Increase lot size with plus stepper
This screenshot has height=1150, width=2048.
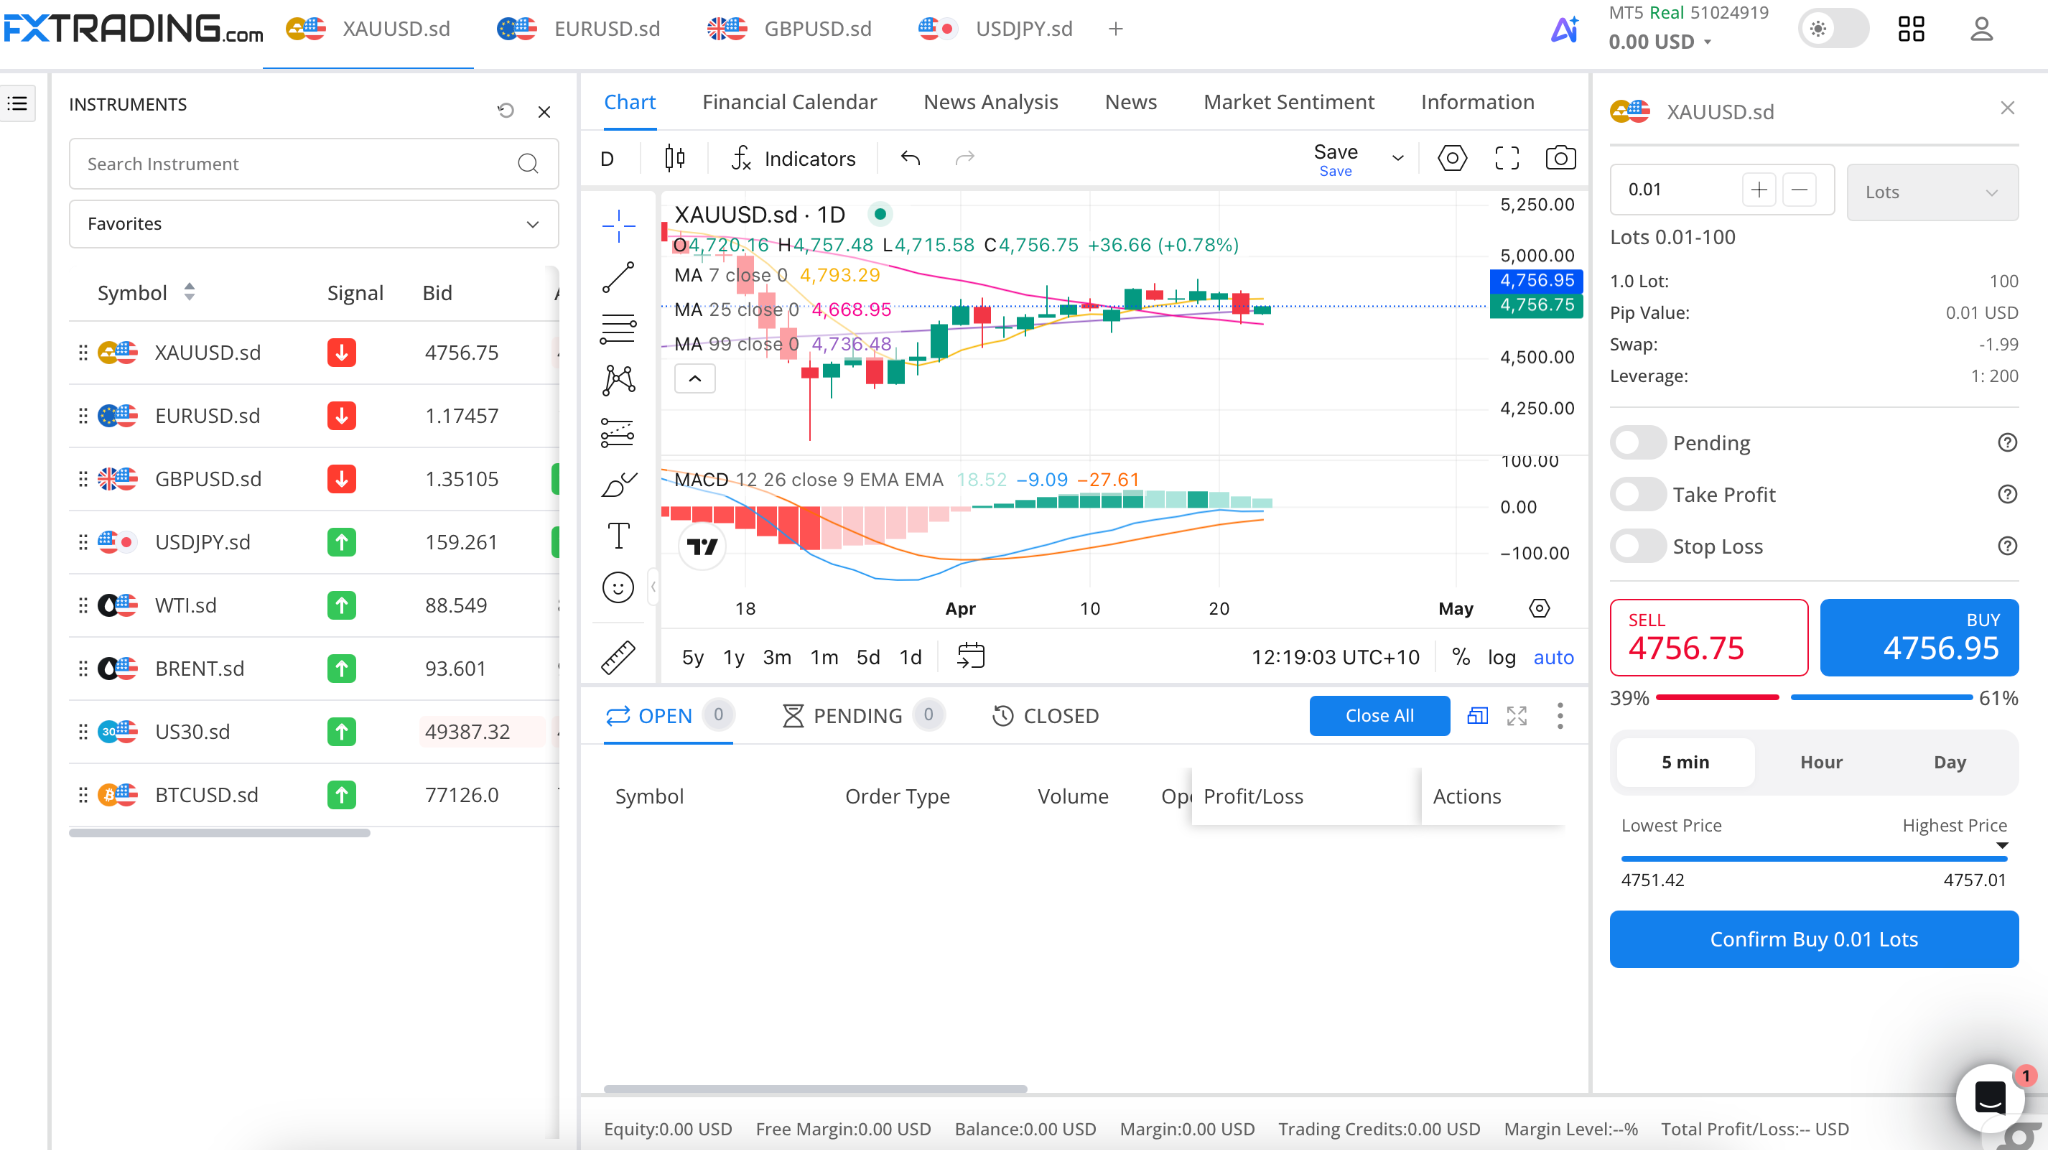click(1759, 189)
